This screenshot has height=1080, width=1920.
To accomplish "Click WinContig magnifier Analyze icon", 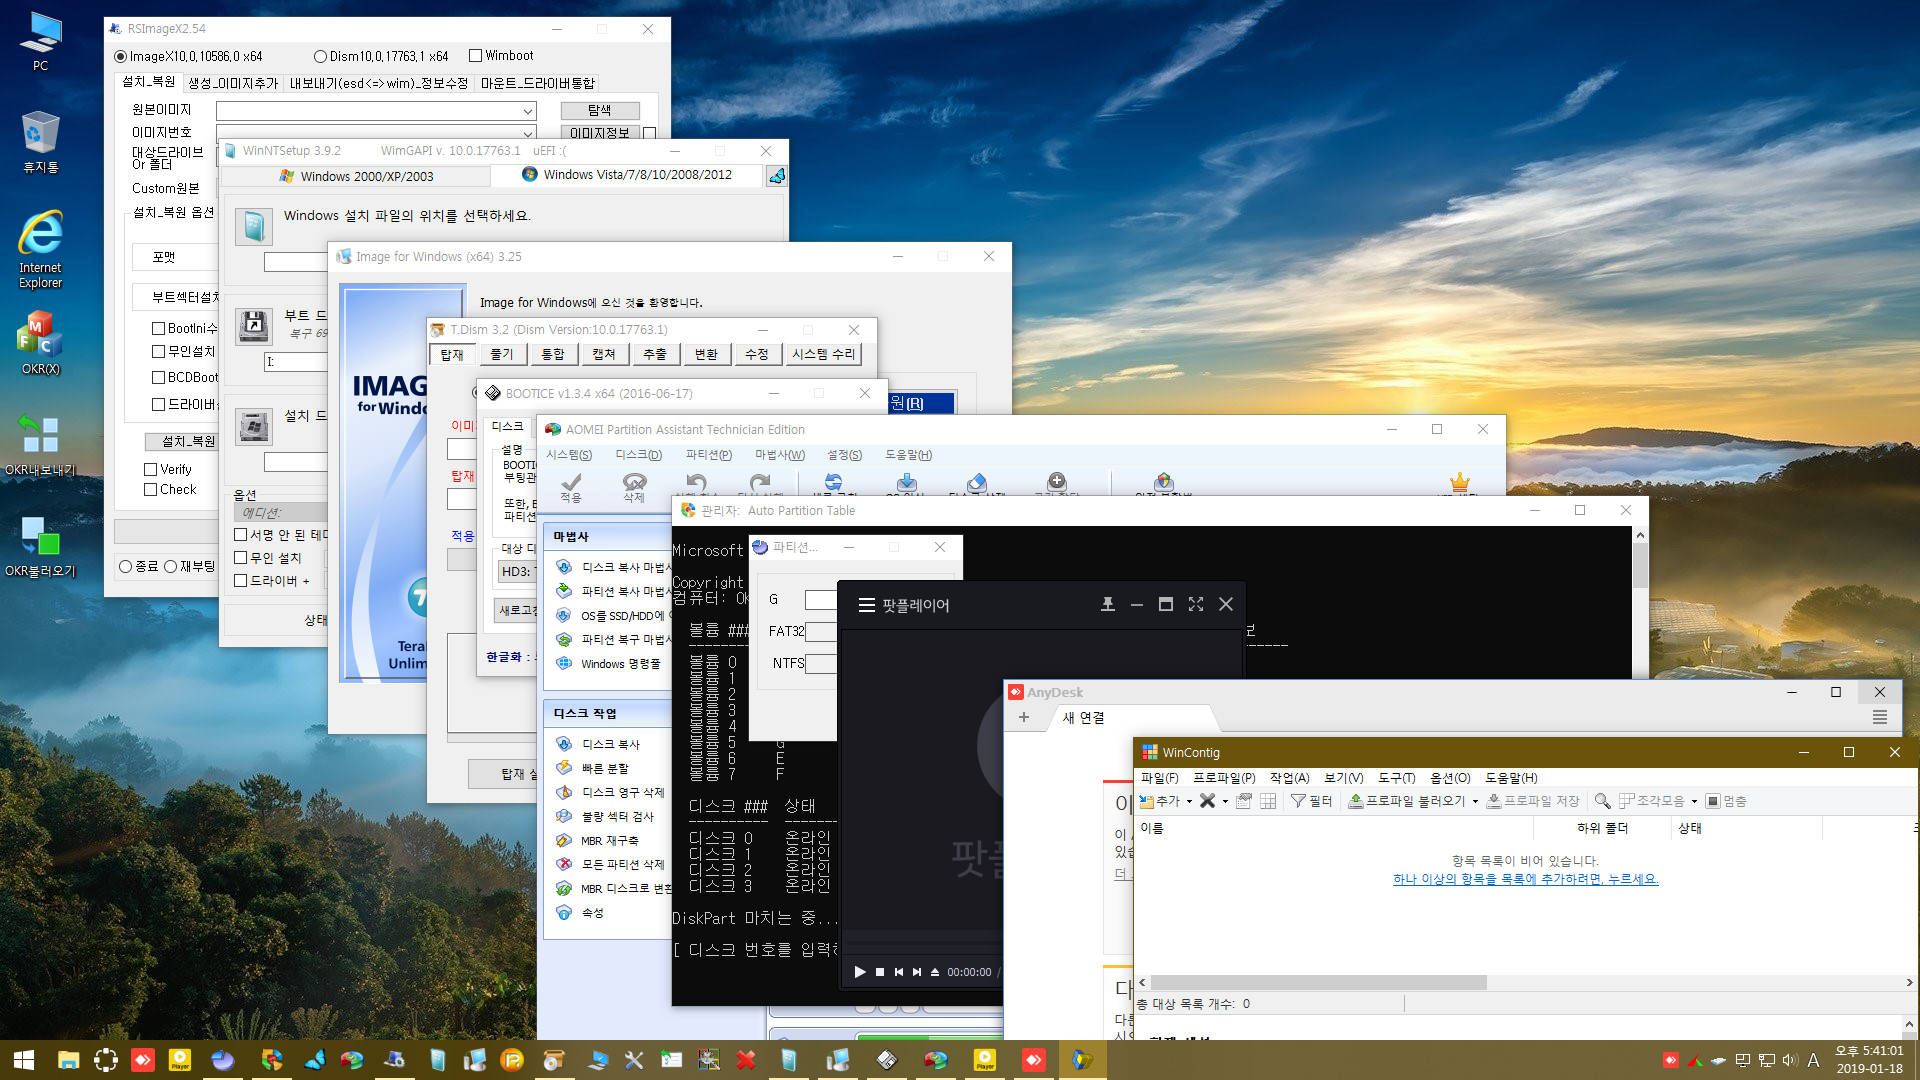I will (x=1602, y=801).
